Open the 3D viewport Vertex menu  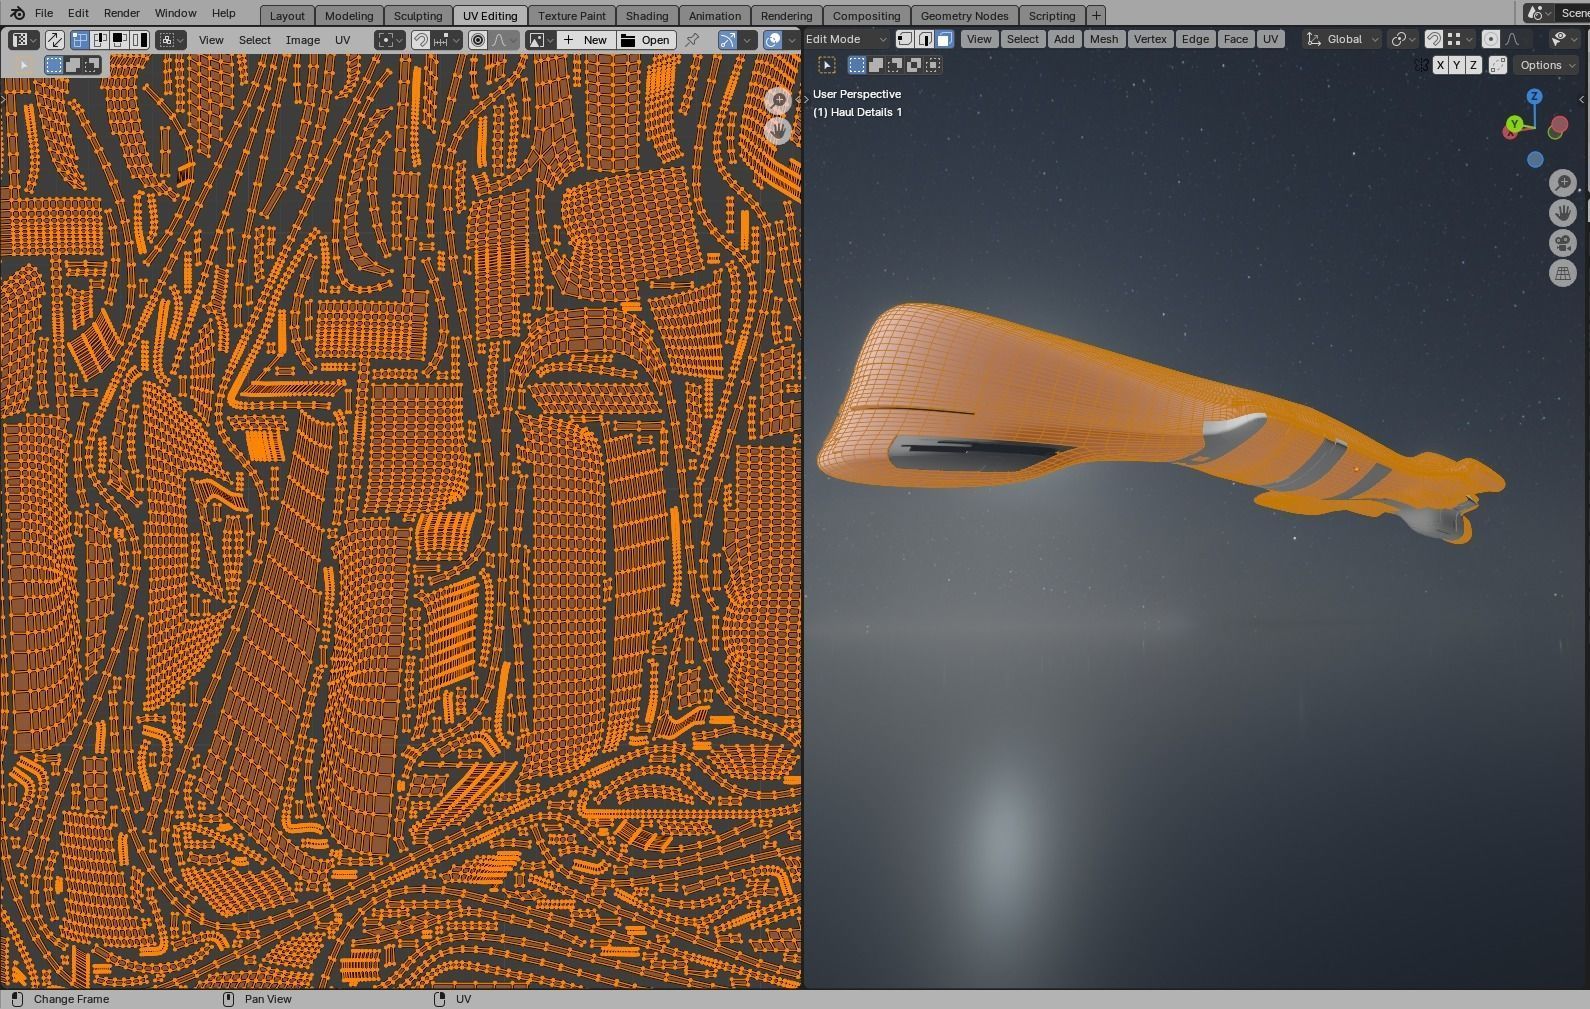[x=1150, y=39]
